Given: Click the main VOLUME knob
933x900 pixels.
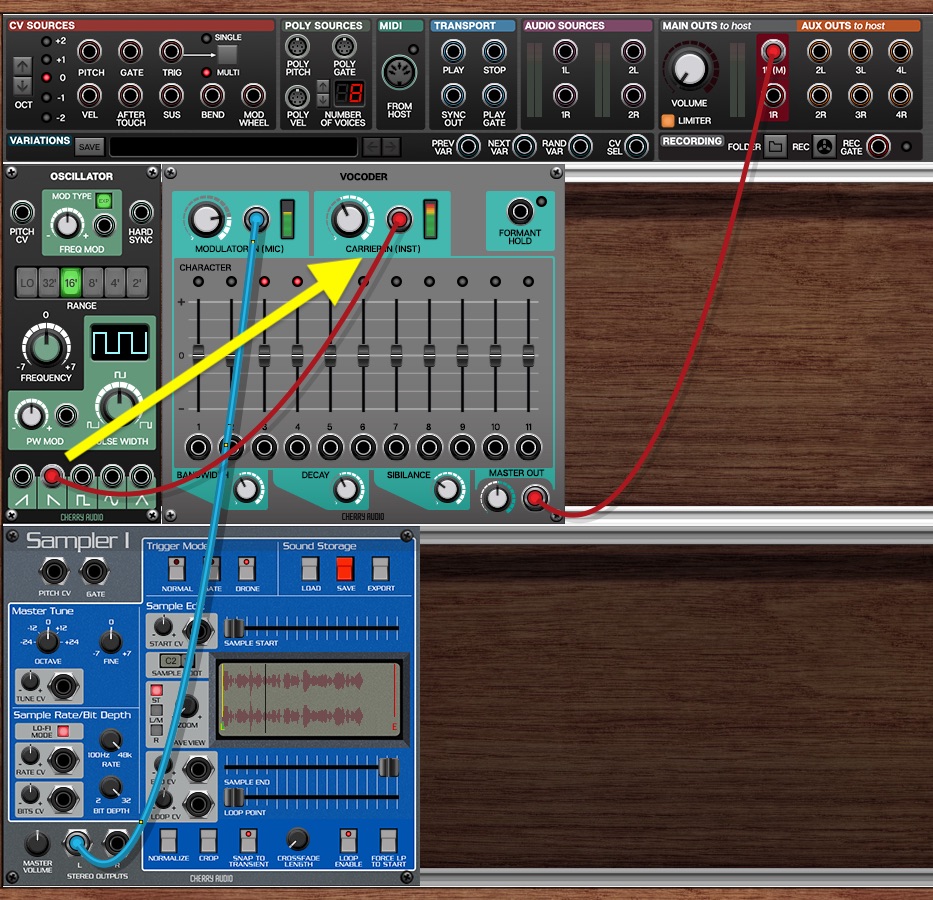Looking at the screenshot, I should click(689, 68).
